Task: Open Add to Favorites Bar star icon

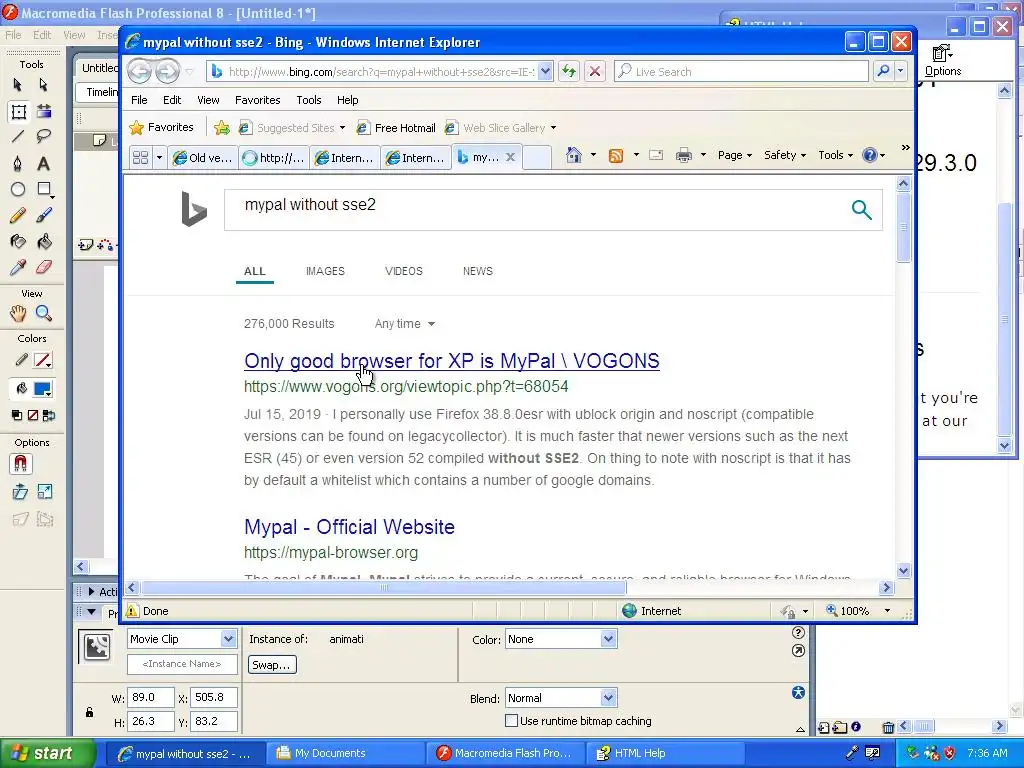Action: click(x=221, y=128)
